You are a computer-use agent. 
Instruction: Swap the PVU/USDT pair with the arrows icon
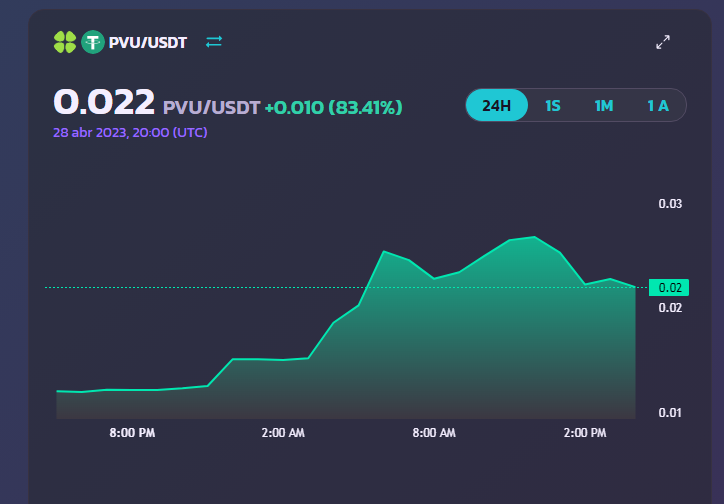214,42
